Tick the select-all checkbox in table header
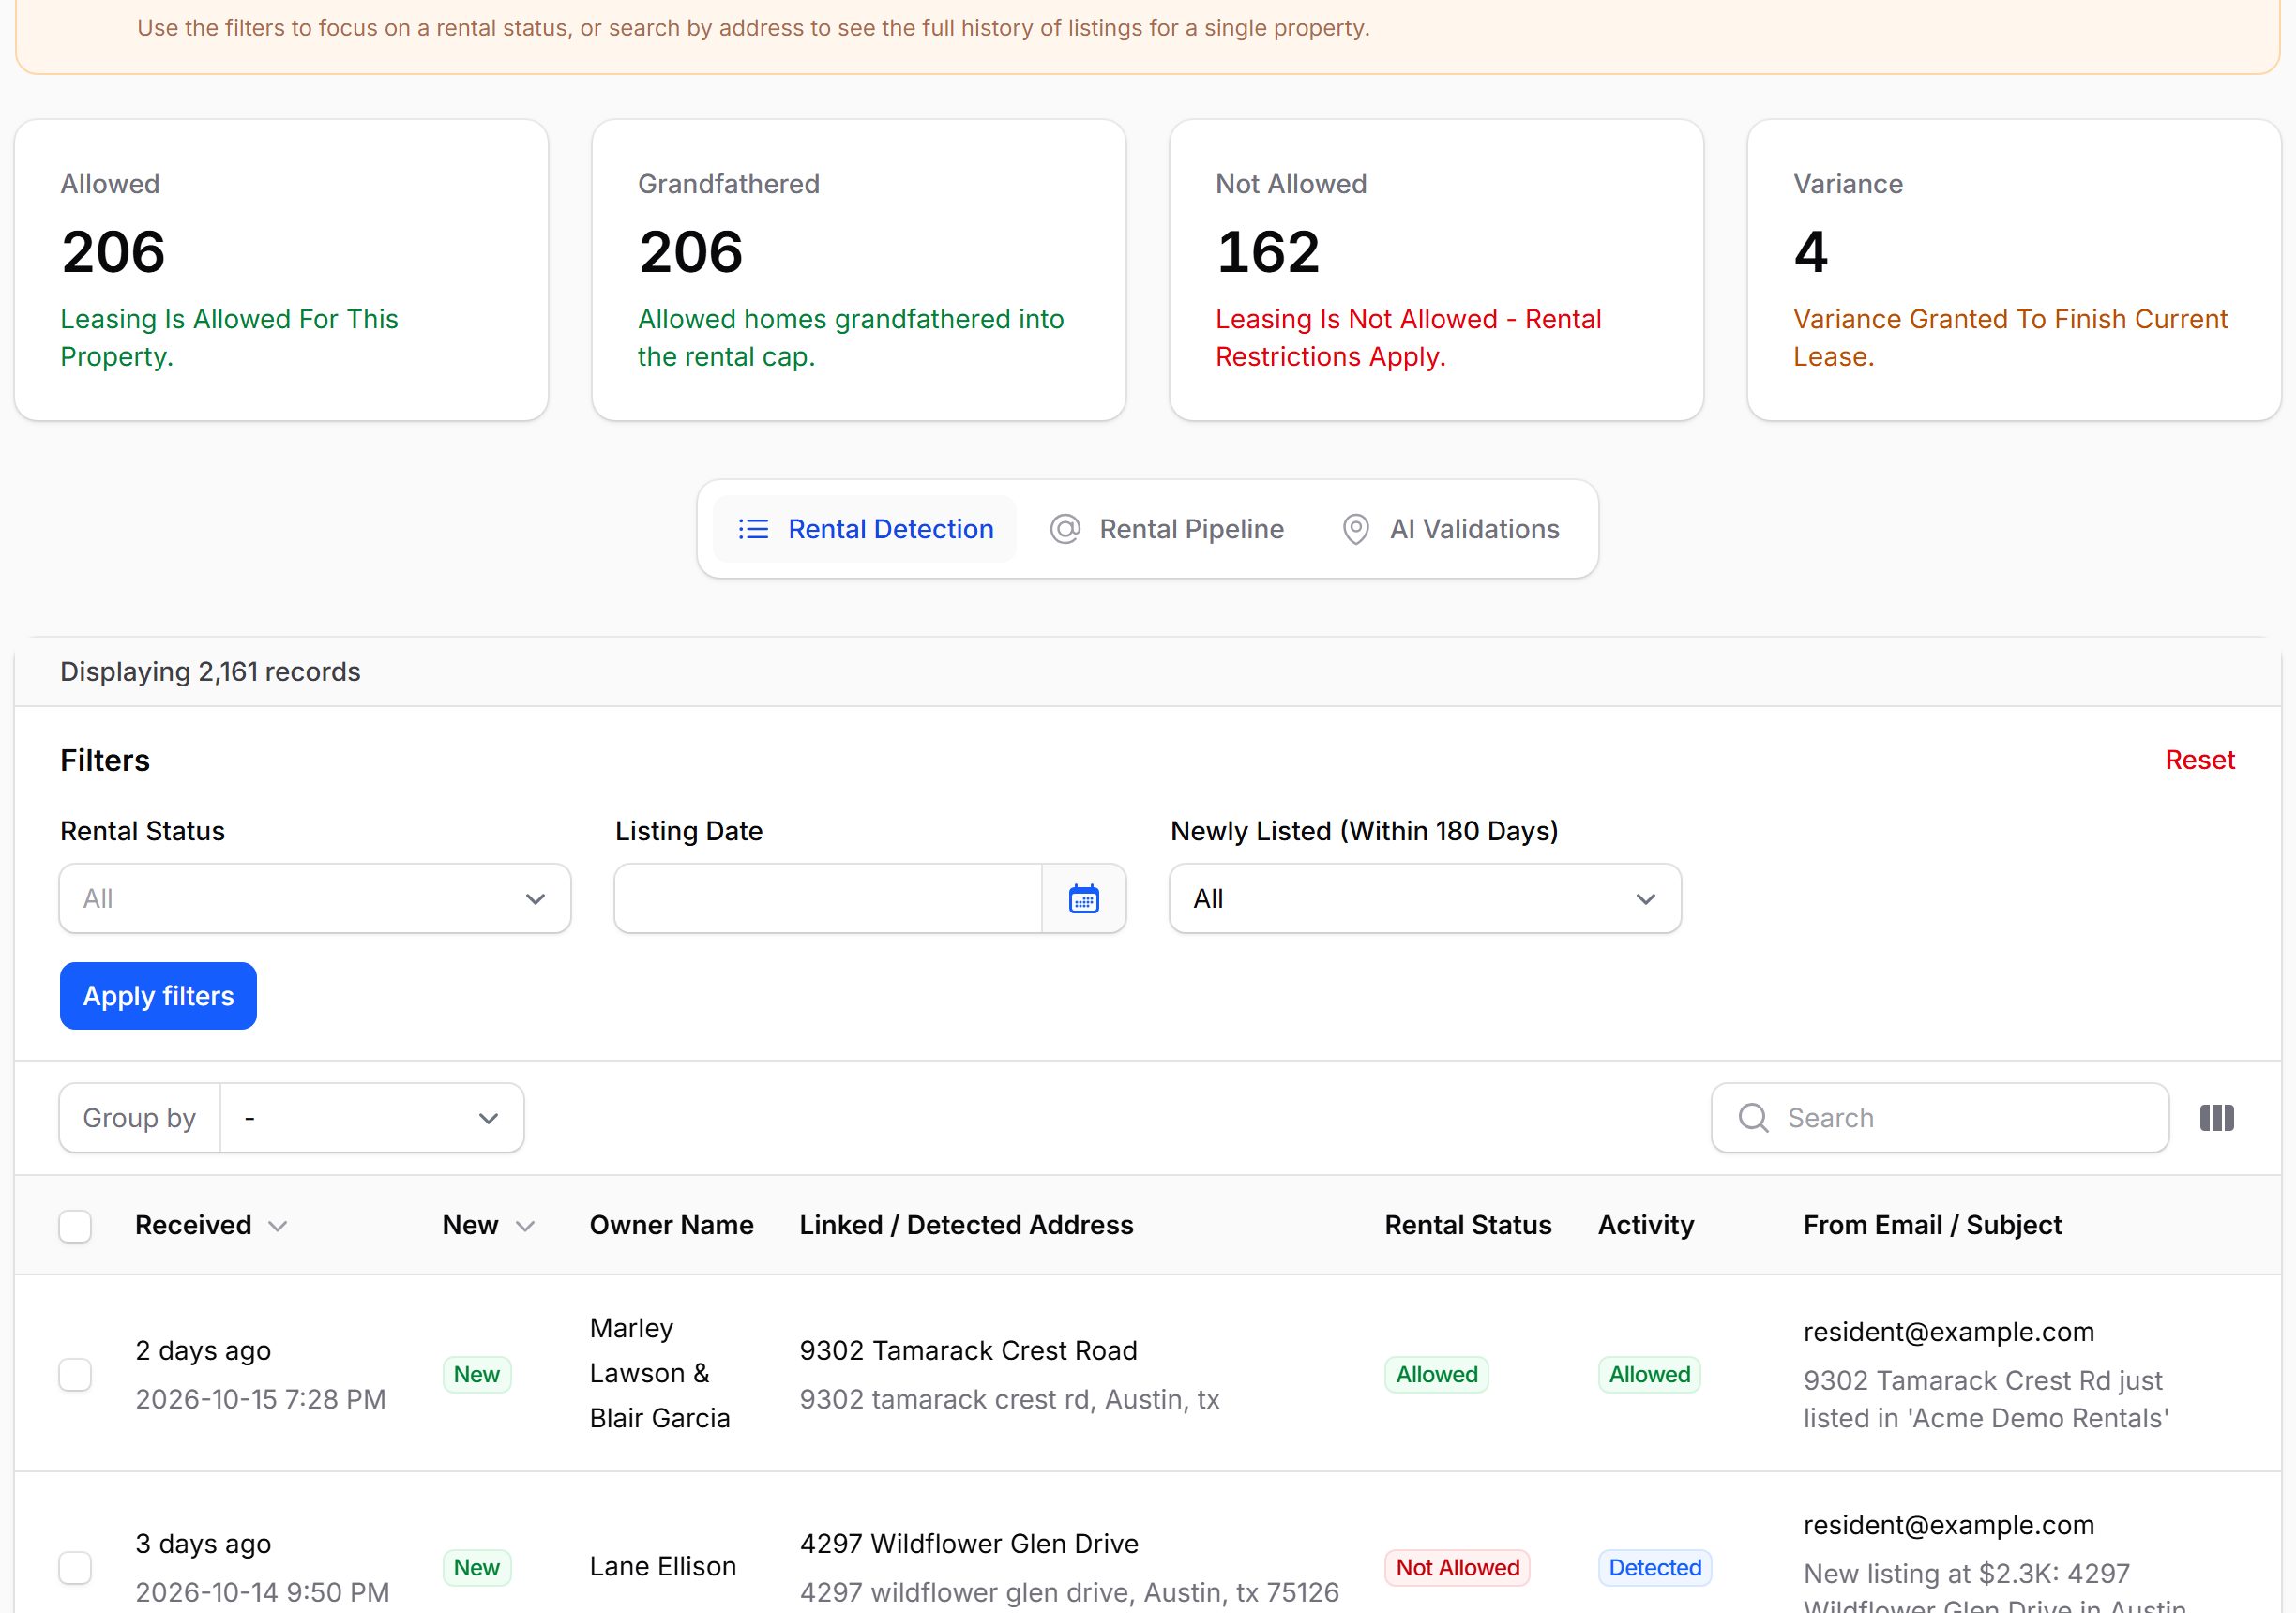The height and width of the screenshot is (1613, 2296). point(75,1226)
